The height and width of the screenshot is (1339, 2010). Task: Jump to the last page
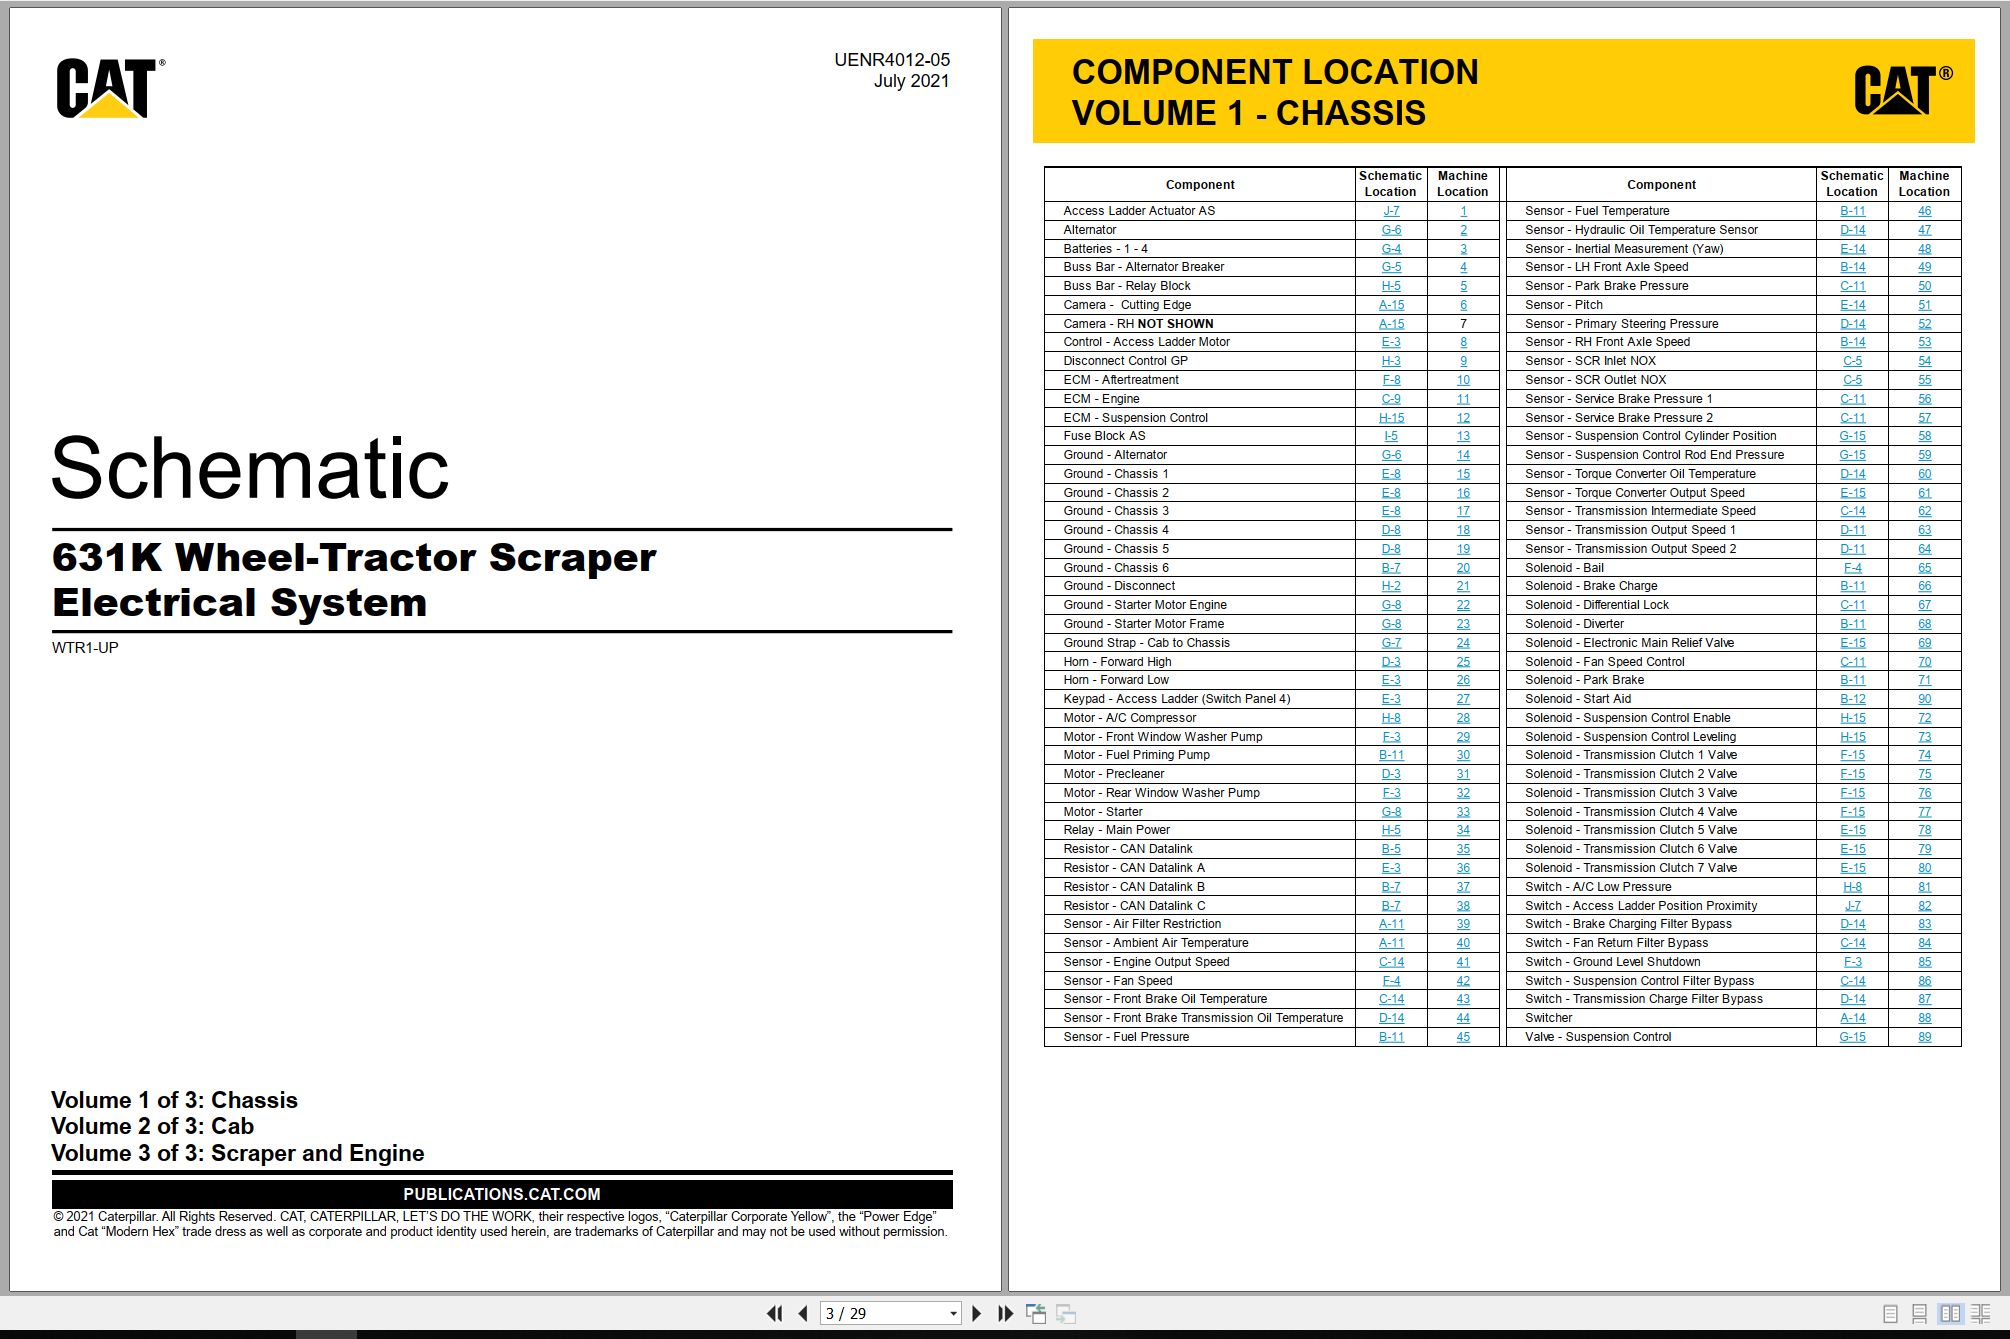[1005, 1313]
